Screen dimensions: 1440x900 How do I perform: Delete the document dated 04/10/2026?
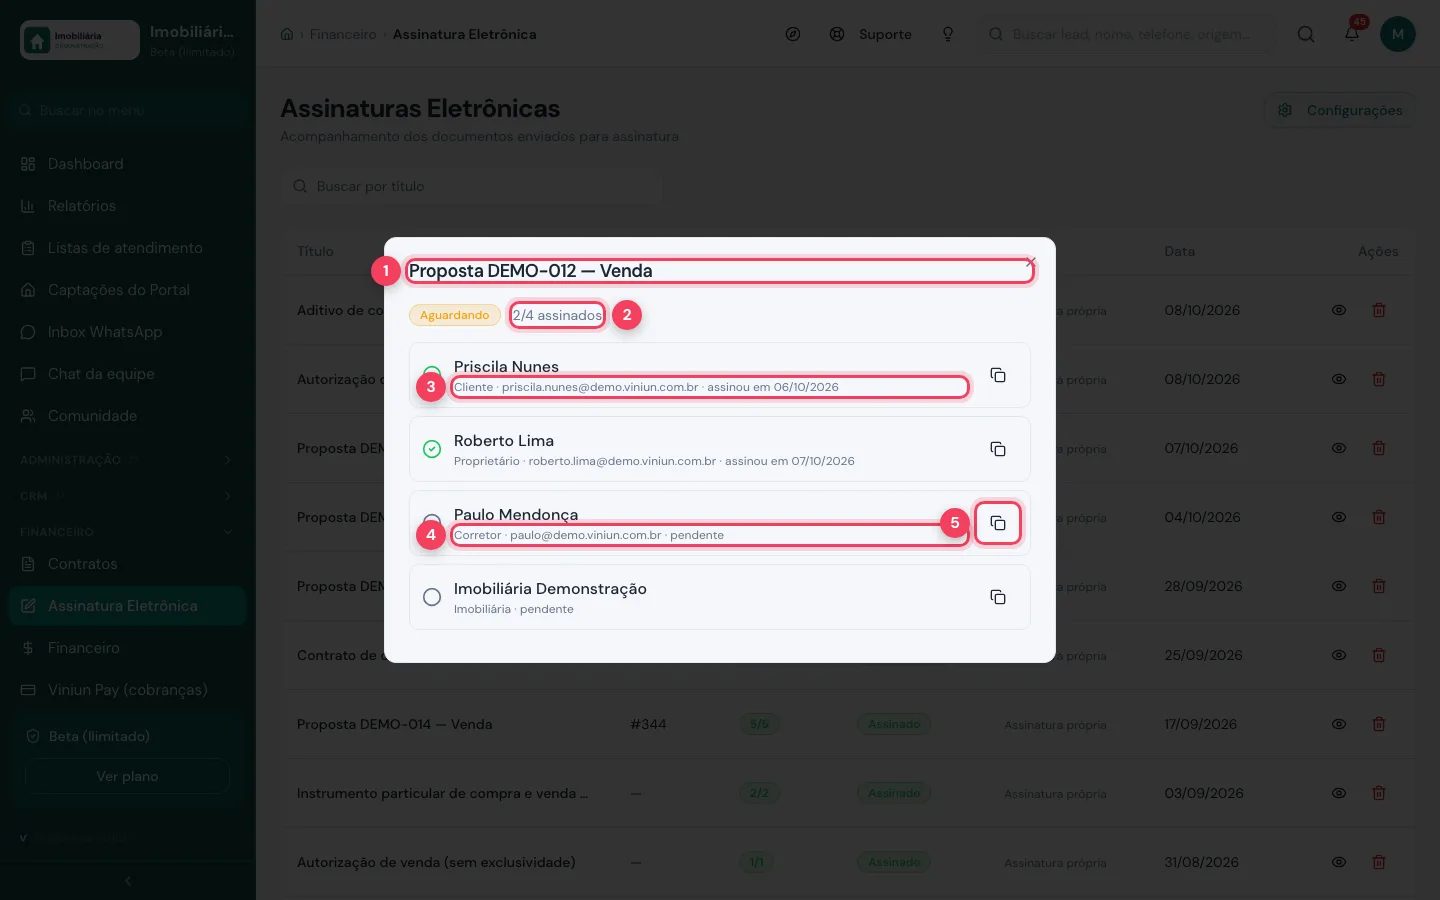point(1379,517)
